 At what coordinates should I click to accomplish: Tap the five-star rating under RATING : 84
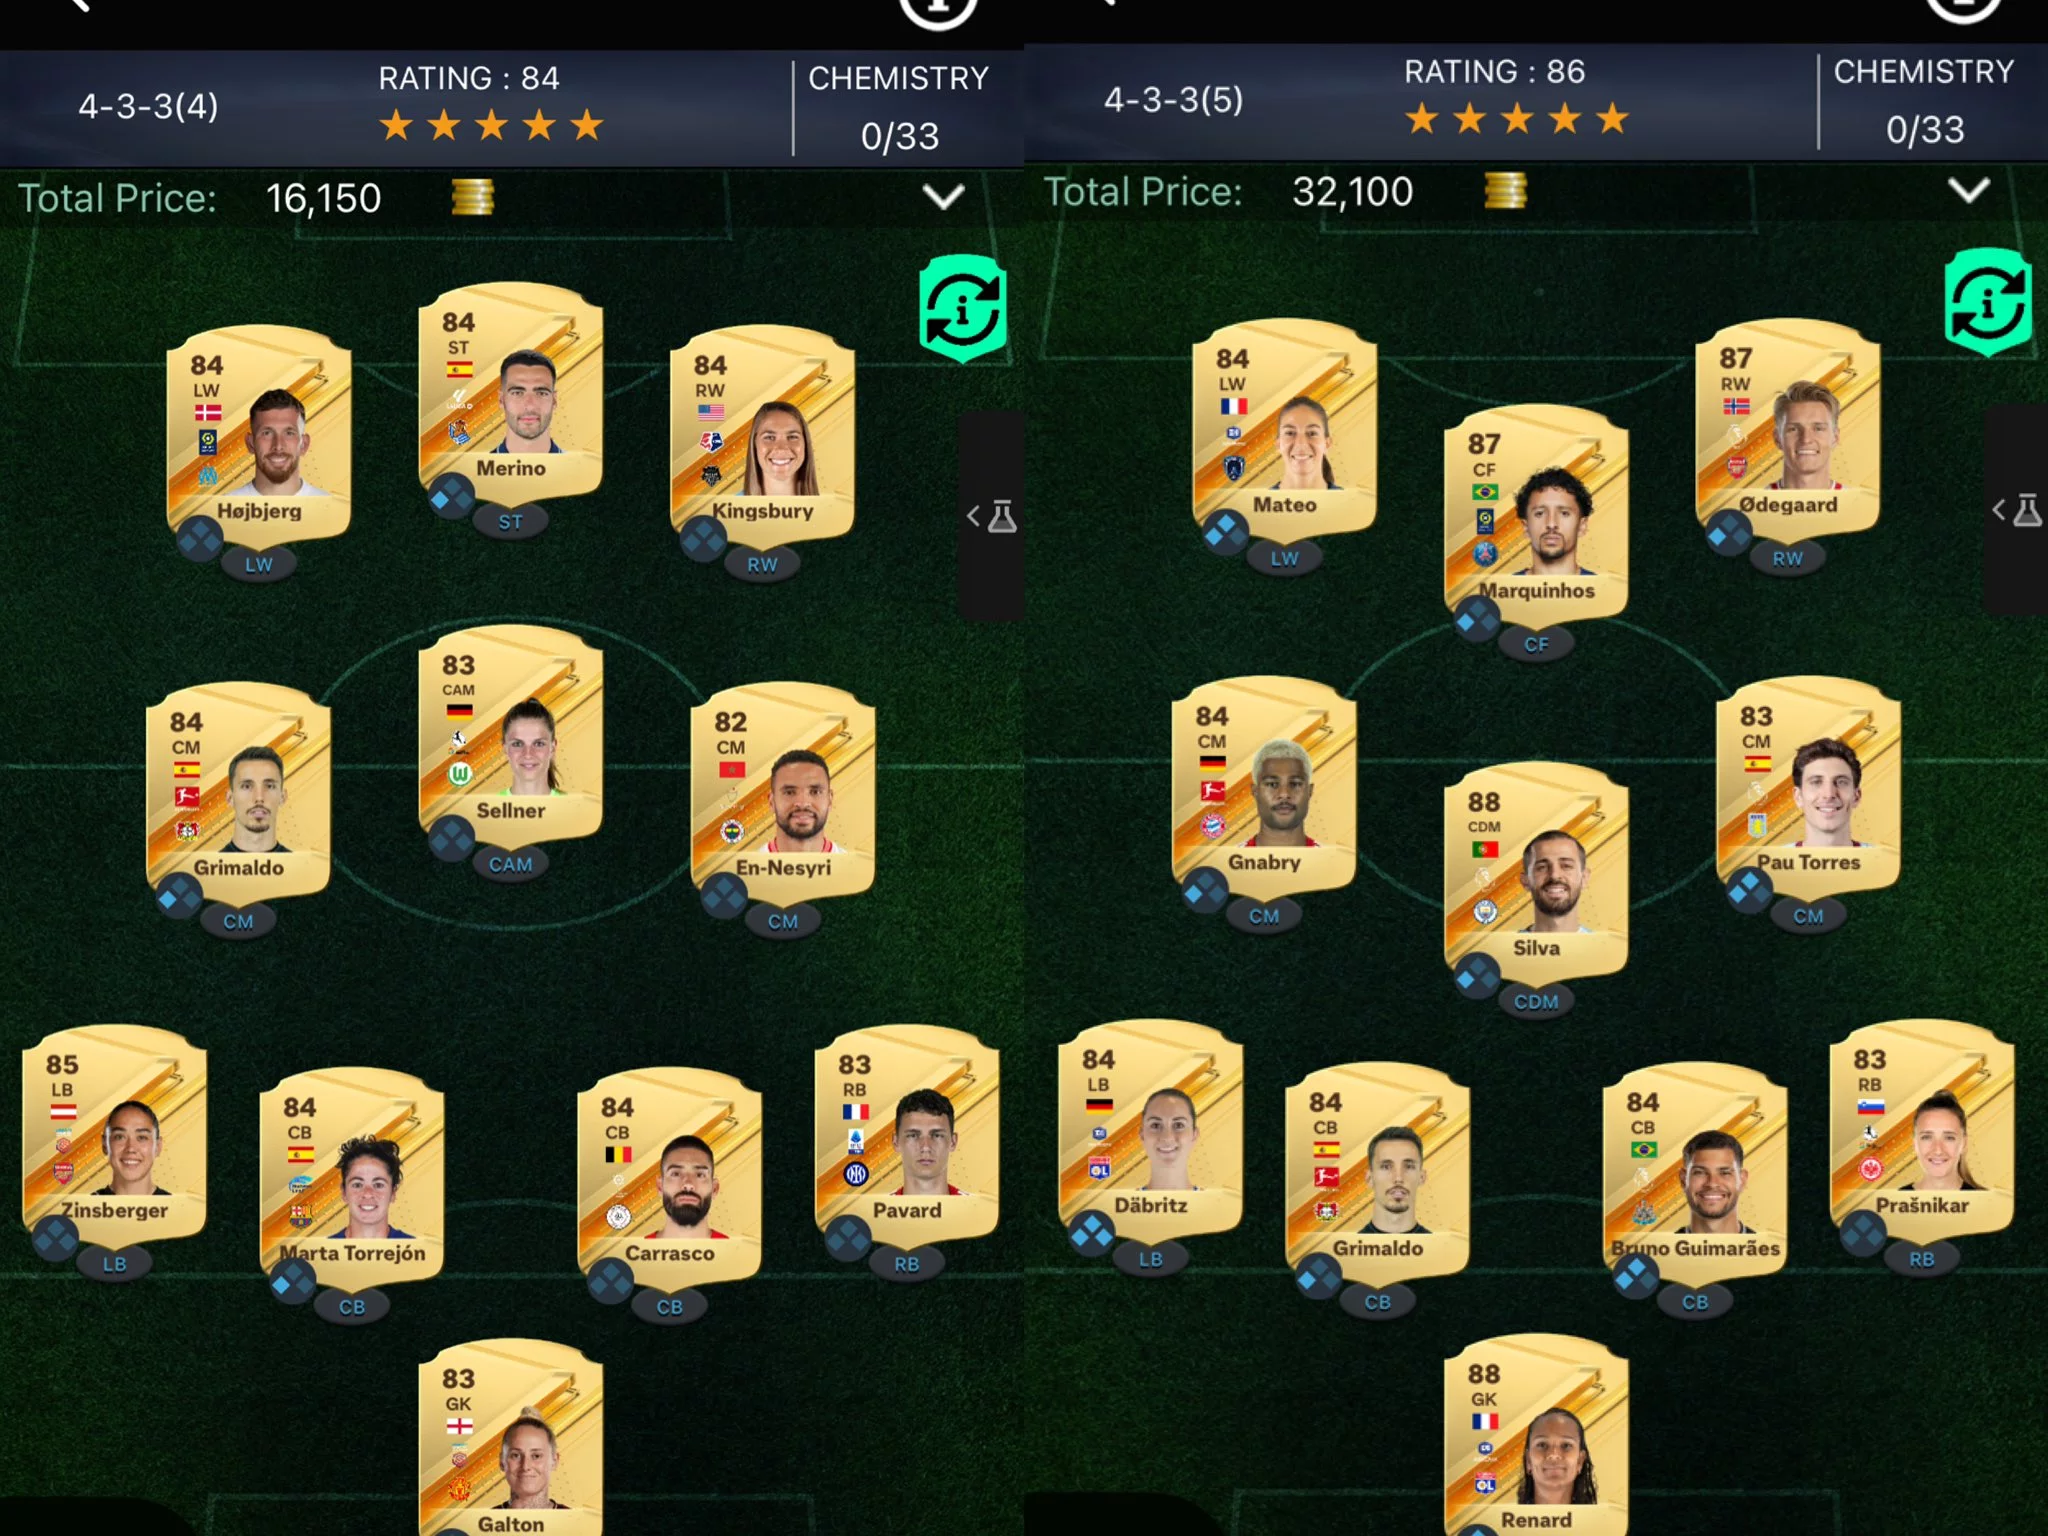pyautogui.click(x=491, y=126)
